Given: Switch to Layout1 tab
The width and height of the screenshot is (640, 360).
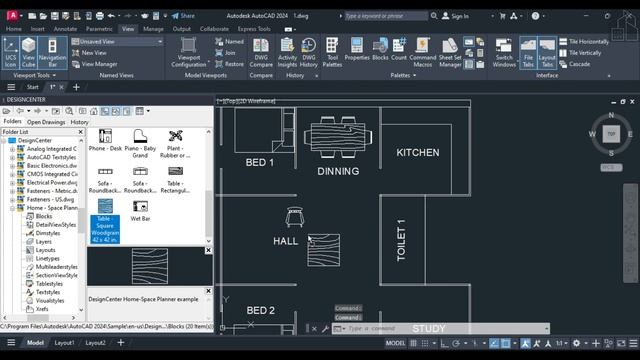Looking at the screenshot, I should click(64, 343).
